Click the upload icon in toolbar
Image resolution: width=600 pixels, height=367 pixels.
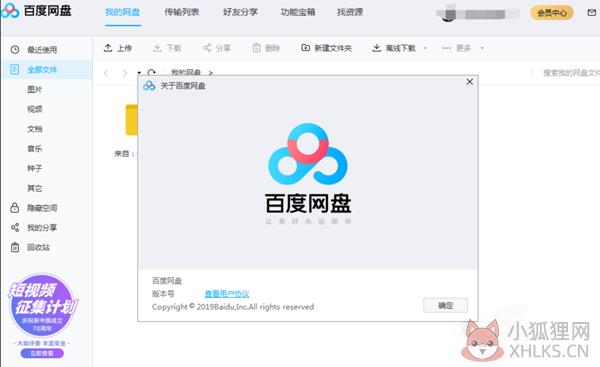coord(108,48)
